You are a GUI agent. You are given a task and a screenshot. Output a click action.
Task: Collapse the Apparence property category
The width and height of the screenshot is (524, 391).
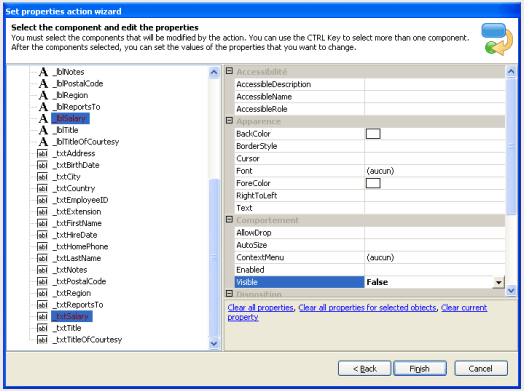[230, 120]
